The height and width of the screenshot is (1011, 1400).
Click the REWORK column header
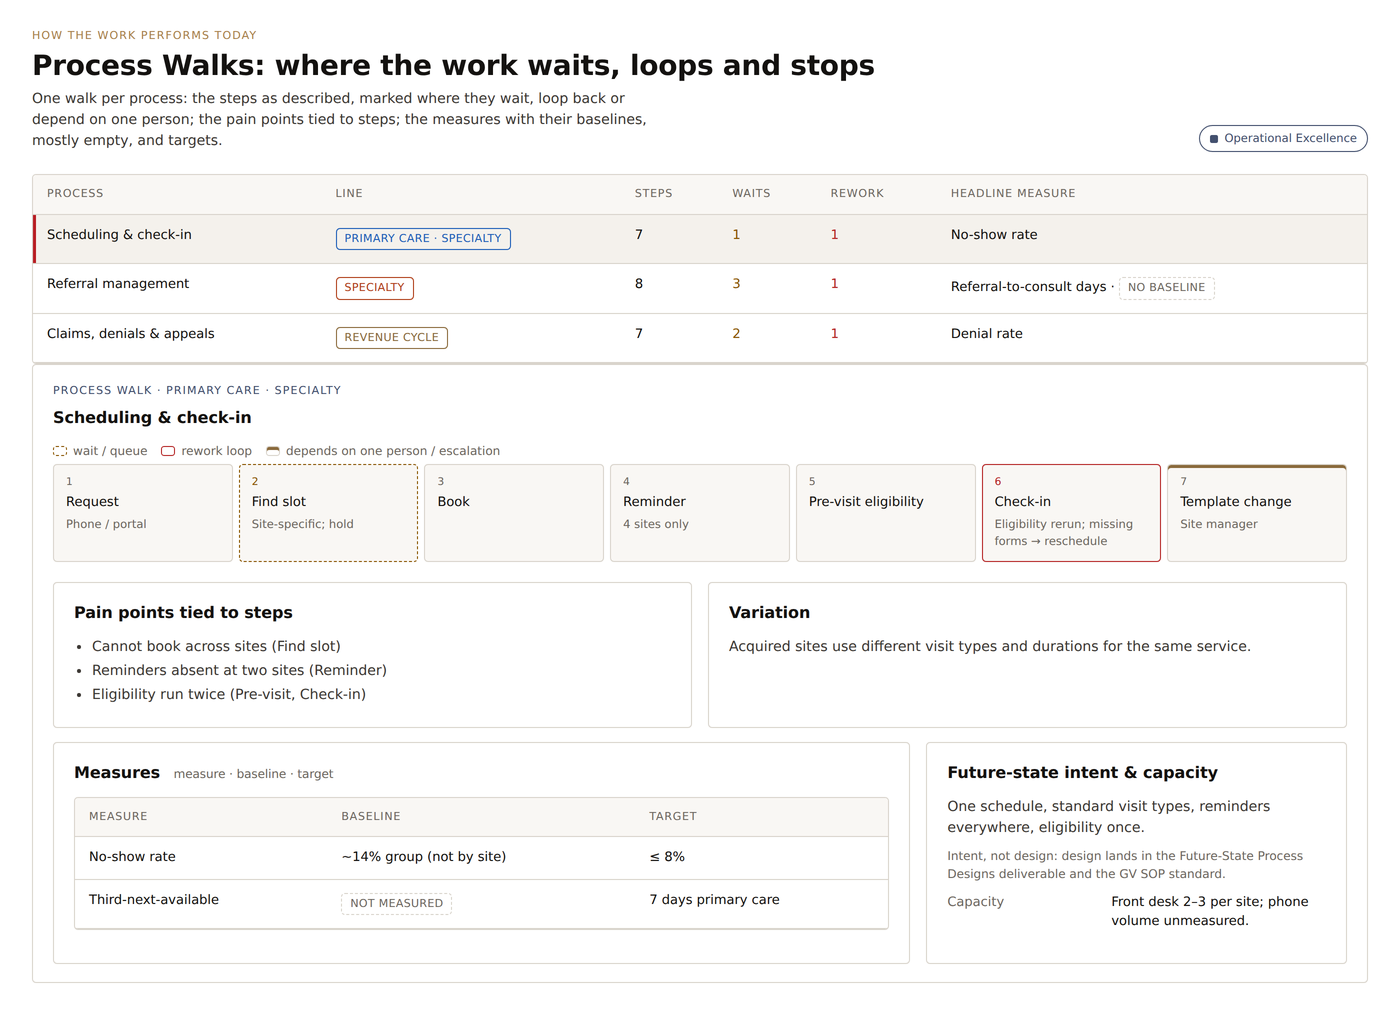point(857,194)
